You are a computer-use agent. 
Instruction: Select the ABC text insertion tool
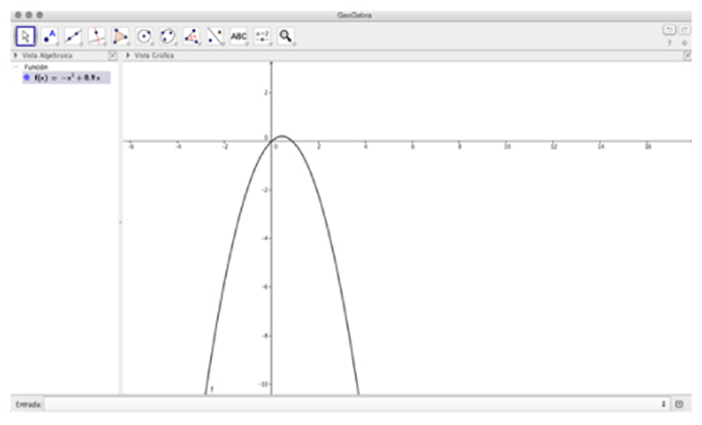pyautogui.click(x=239, y=36)
